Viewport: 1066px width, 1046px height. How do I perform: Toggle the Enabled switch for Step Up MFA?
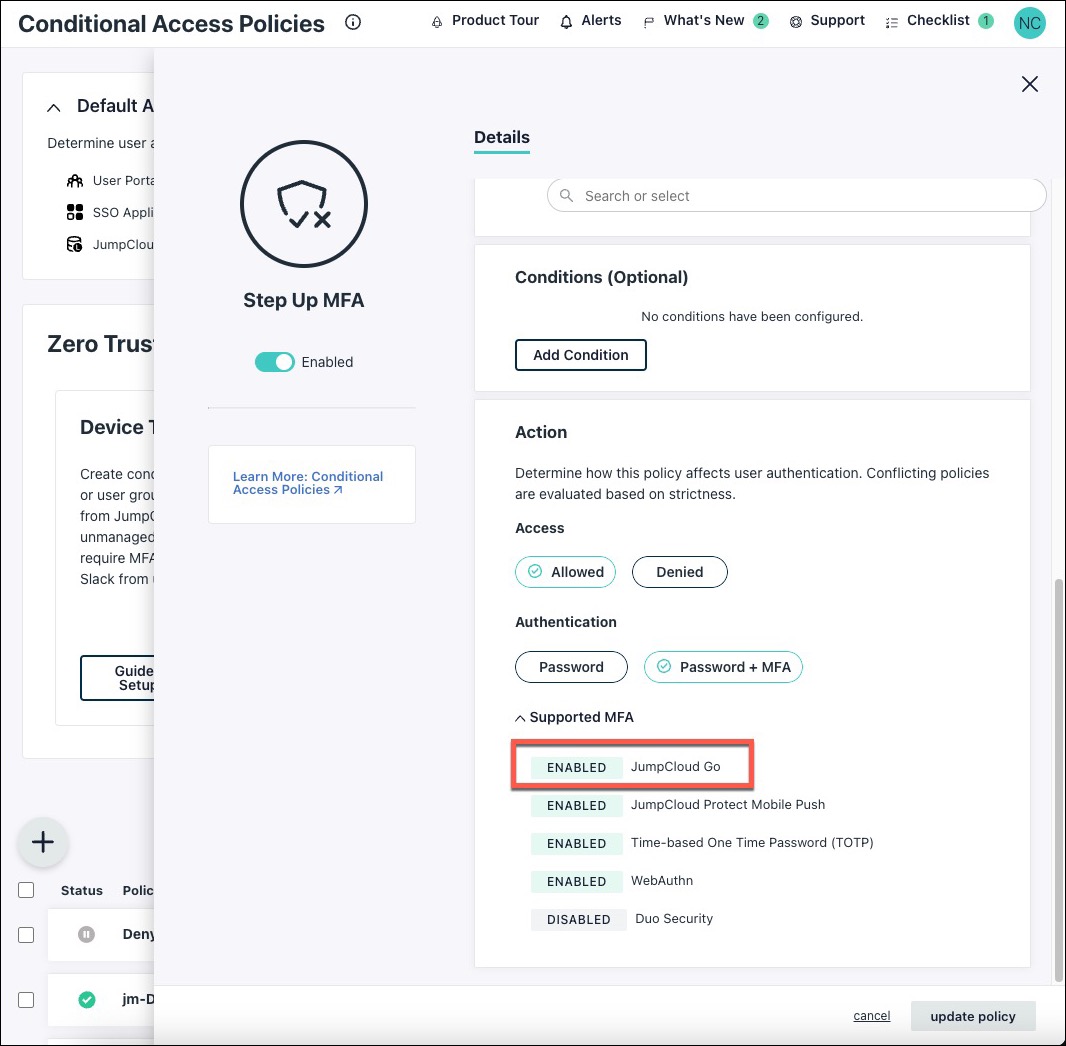[x=274, y=362]
